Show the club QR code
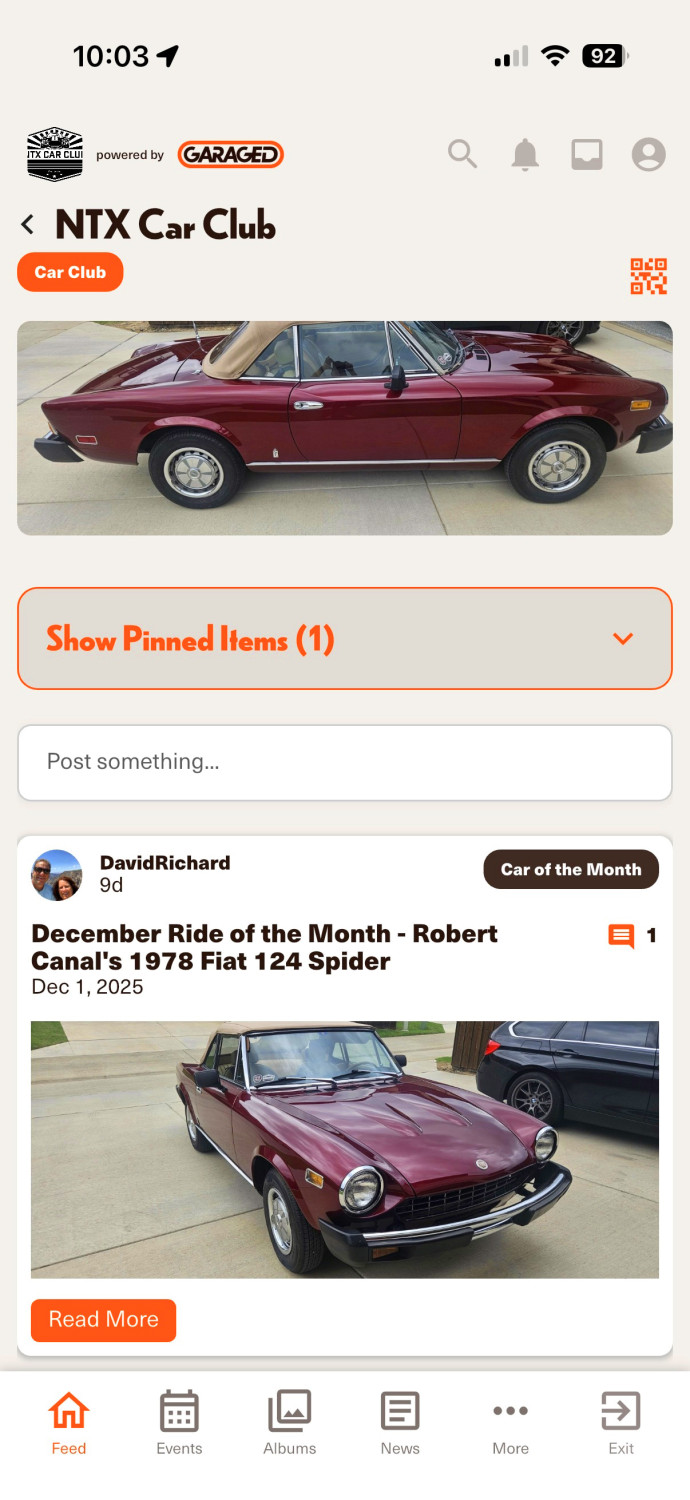 coord(648,276)
